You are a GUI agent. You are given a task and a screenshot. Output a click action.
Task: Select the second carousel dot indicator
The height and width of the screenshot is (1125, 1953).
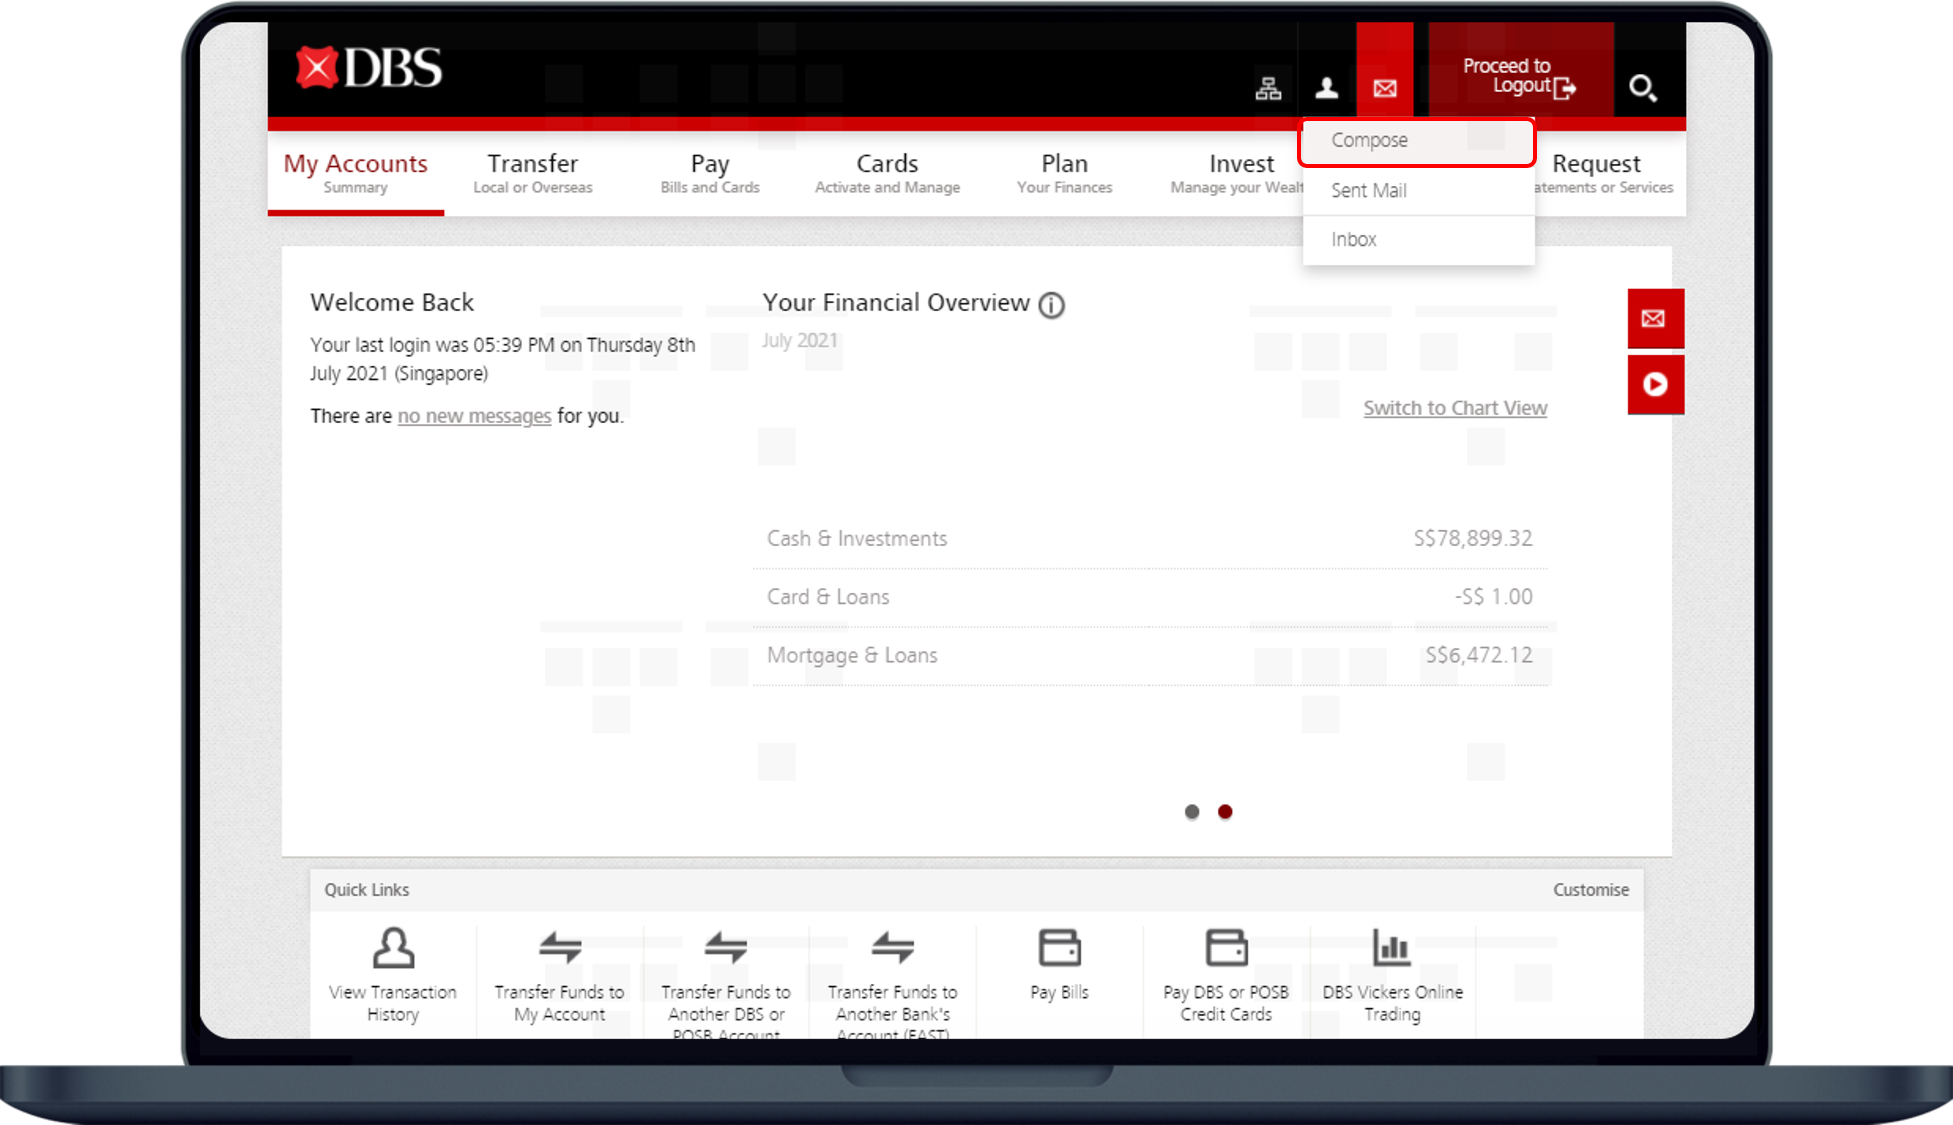pos(1224,812)
